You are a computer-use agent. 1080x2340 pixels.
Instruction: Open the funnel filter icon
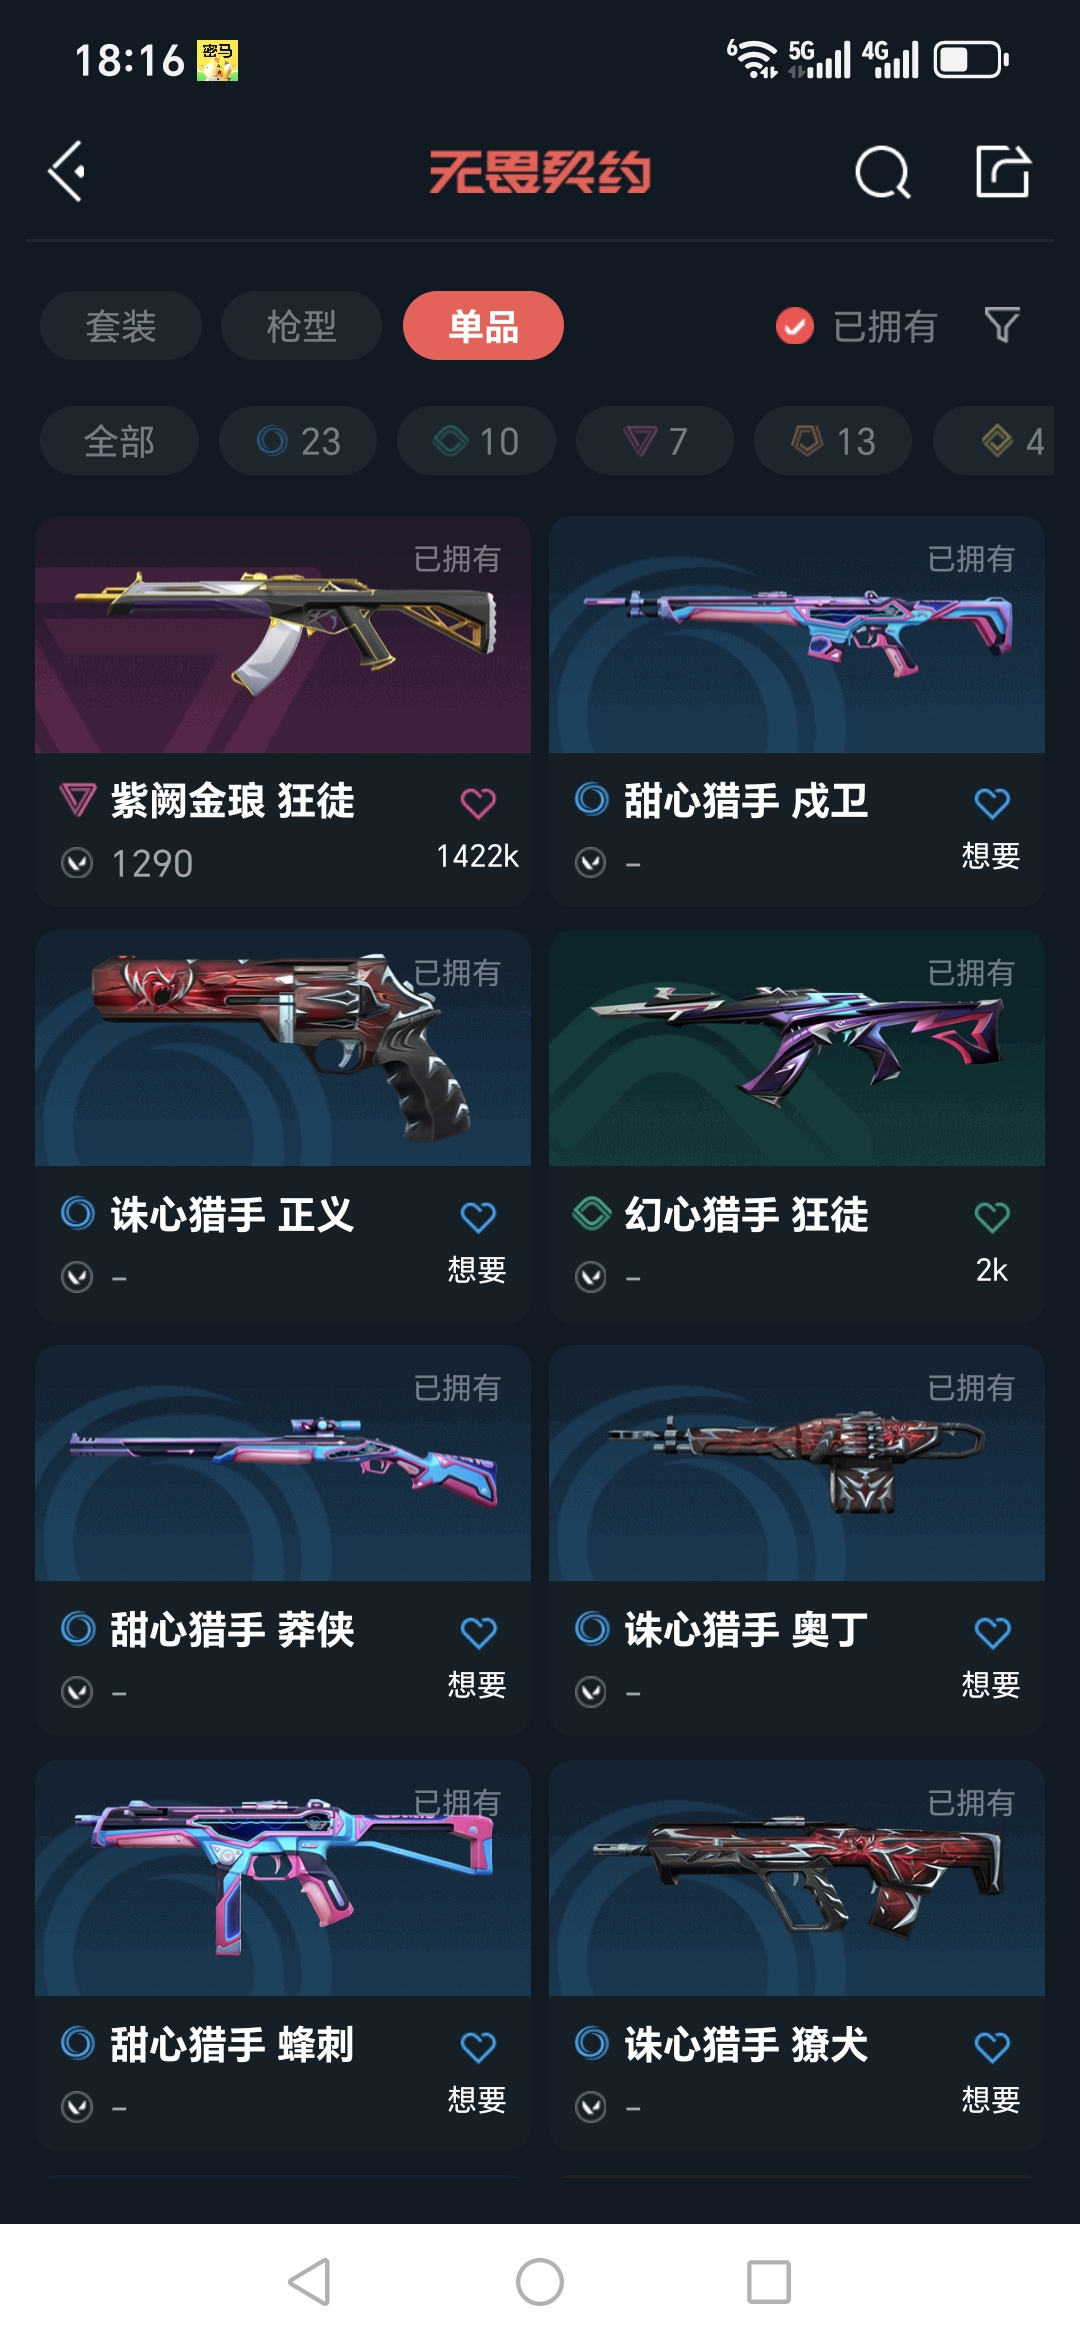click(x=1002, y=325)
